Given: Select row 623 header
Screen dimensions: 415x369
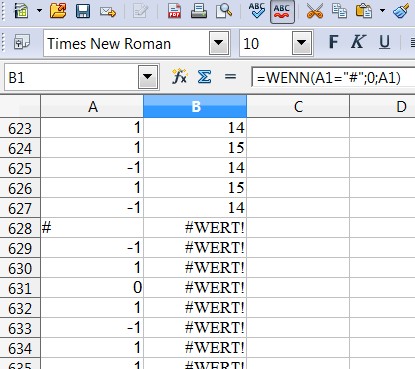Looking at the screenshot, I should (x=20, y=128).
